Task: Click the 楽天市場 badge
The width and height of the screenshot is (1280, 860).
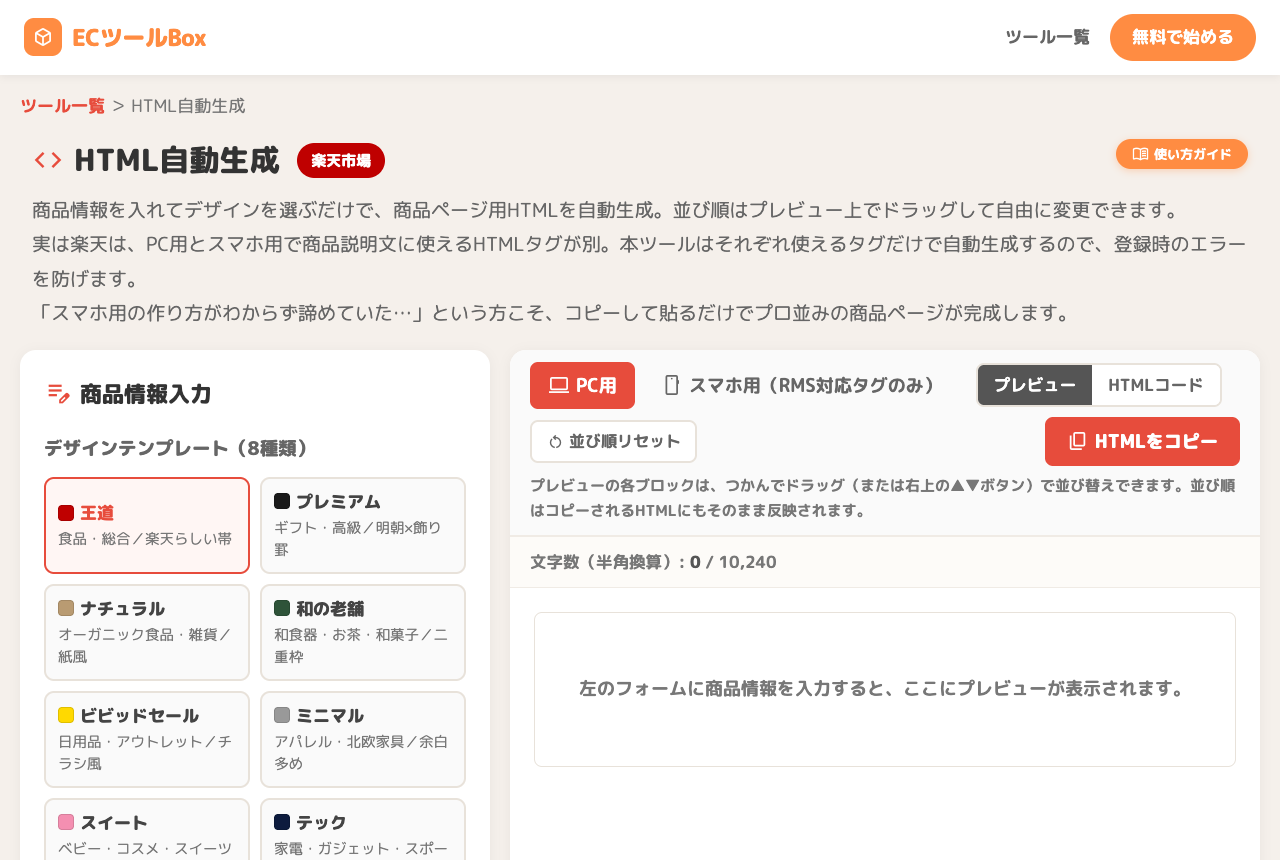Action: [x=341, y=160]
